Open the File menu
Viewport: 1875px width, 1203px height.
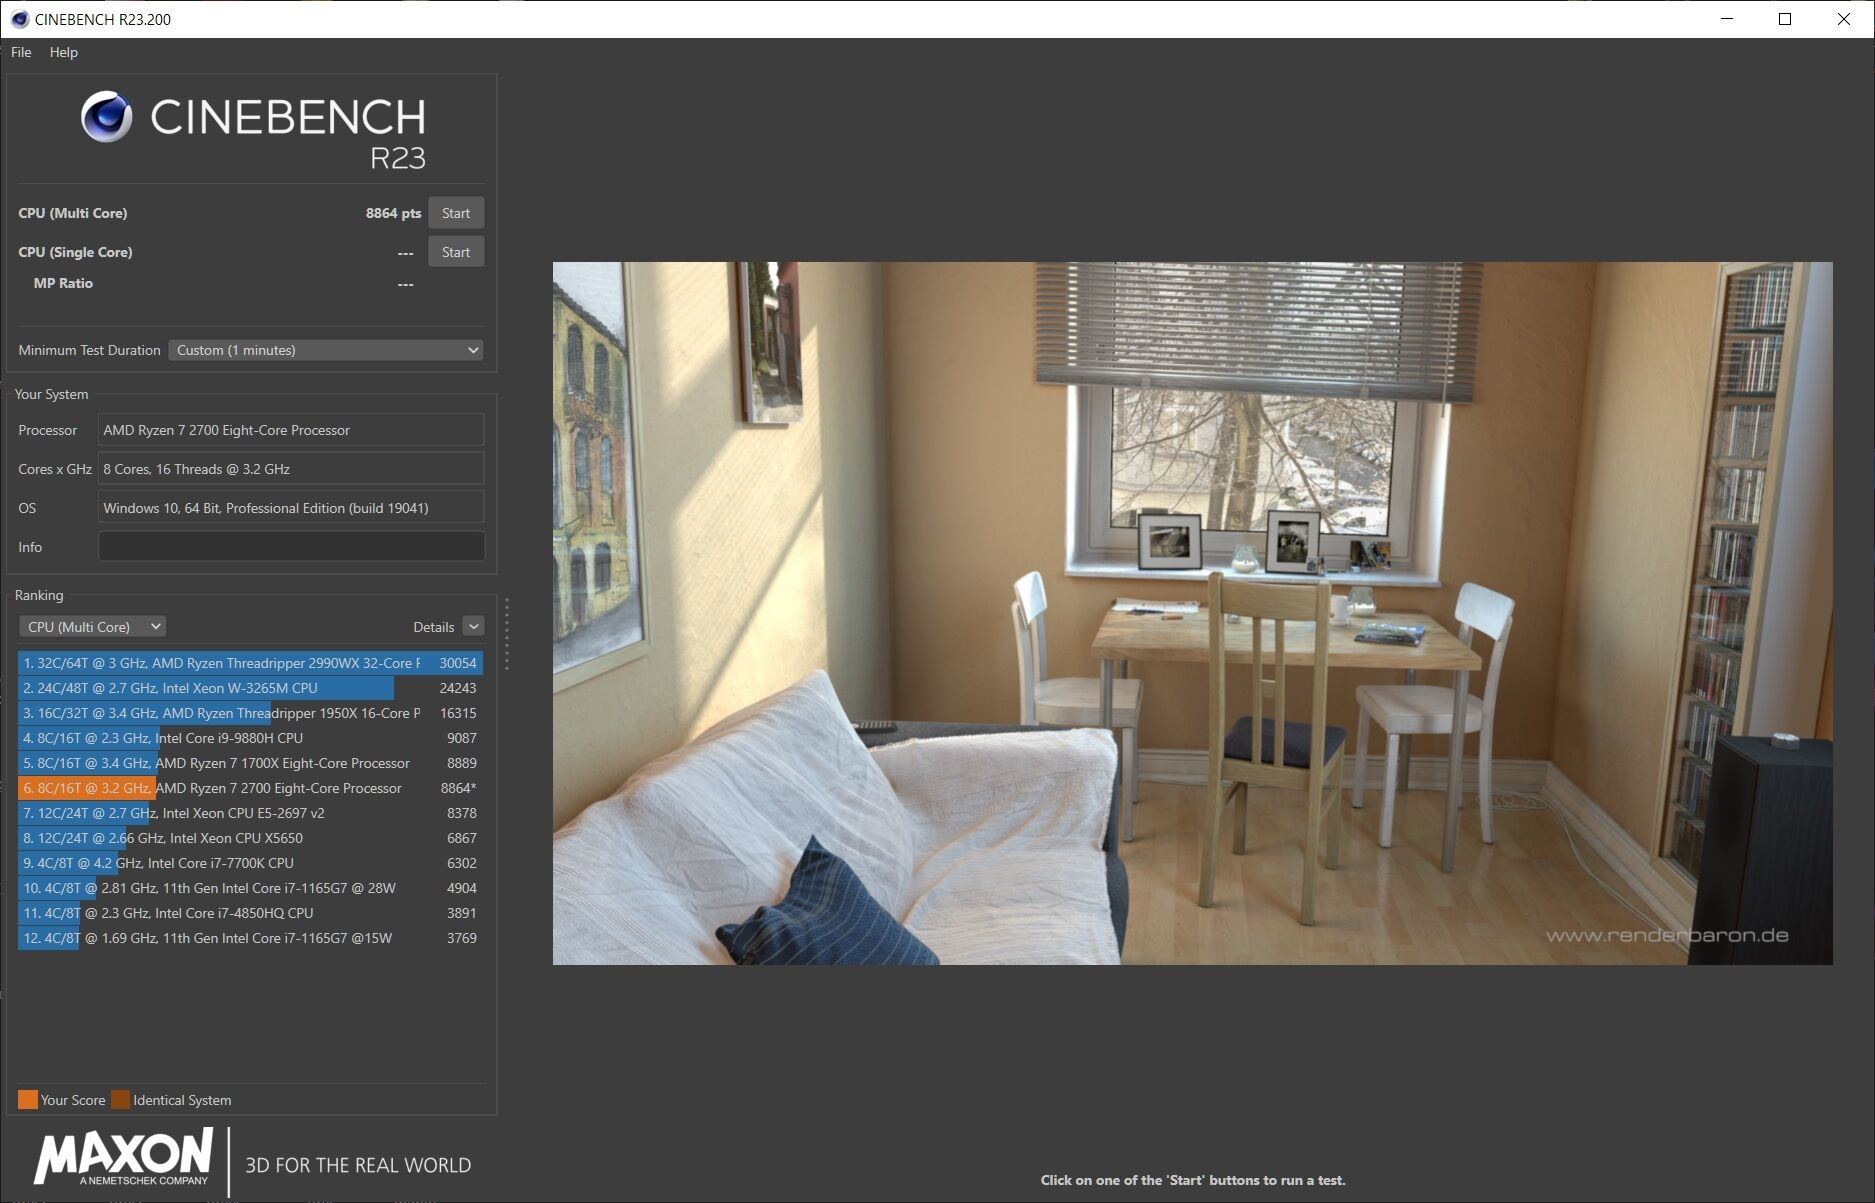click(21, 52)
